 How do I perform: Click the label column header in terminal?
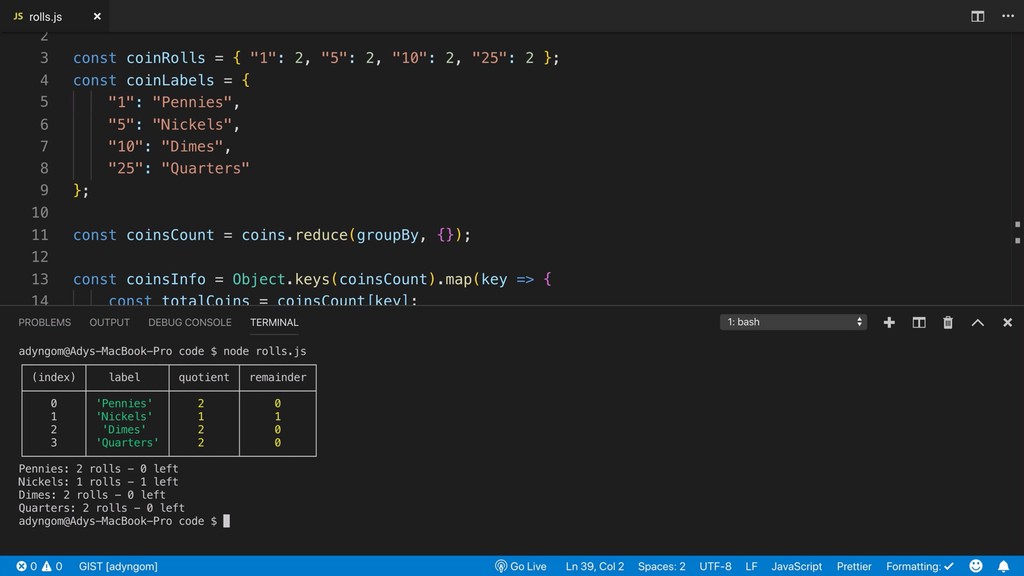[124, 377]
